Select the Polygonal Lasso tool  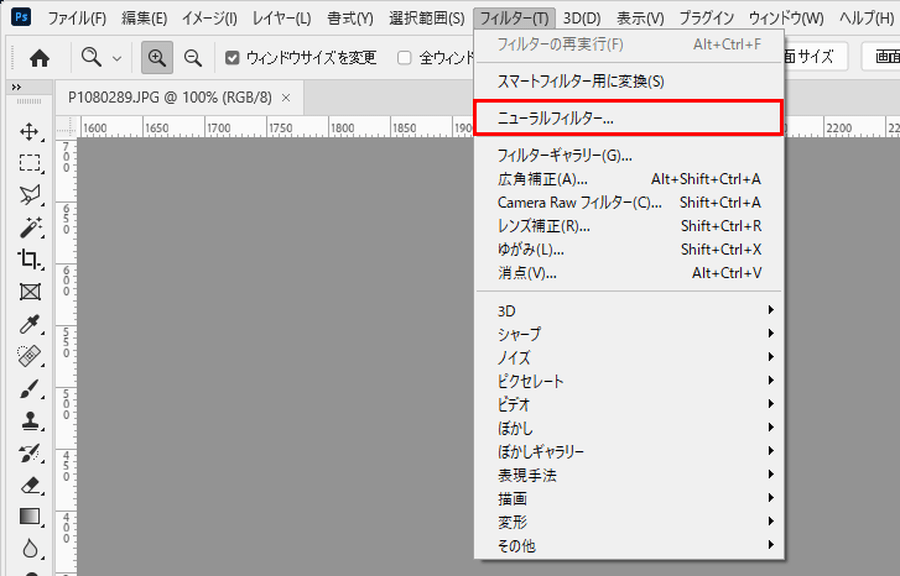pos(30,195)
